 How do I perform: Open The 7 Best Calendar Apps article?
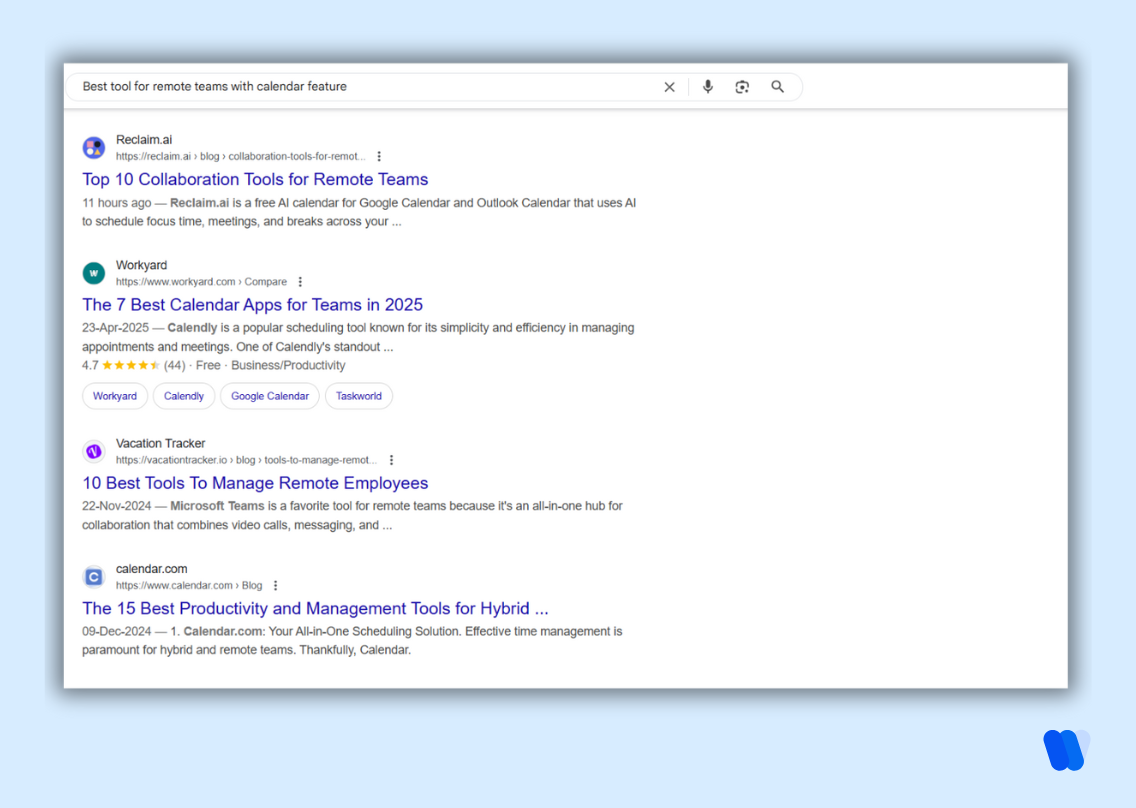pos(252,304)
